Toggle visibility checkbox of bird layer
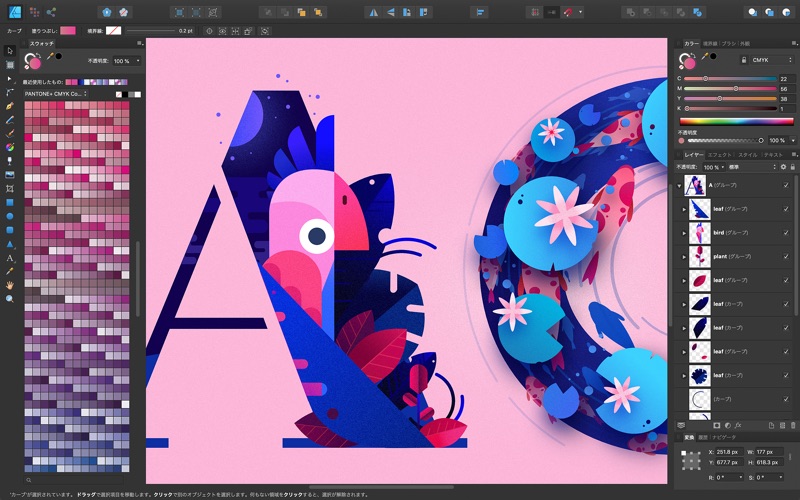800x500 pixels. 786,233
